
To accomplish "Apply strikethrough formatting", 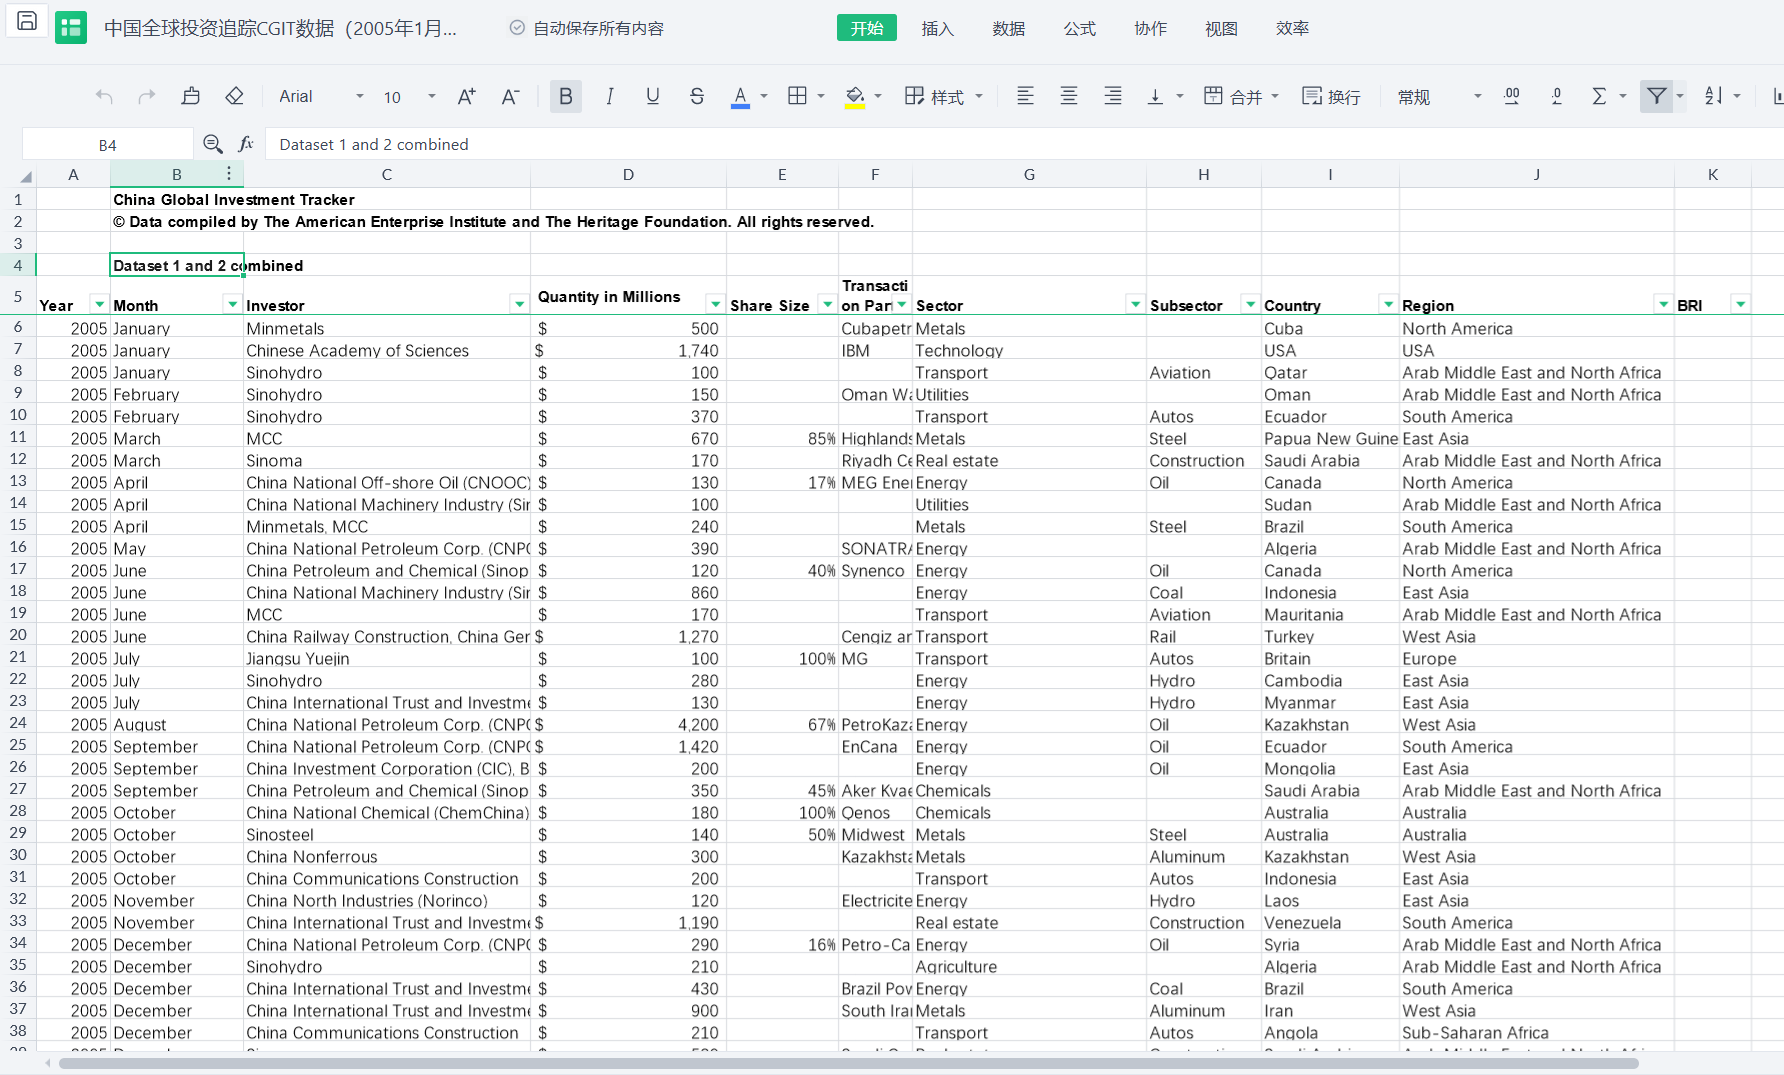I will click(697, 96).
